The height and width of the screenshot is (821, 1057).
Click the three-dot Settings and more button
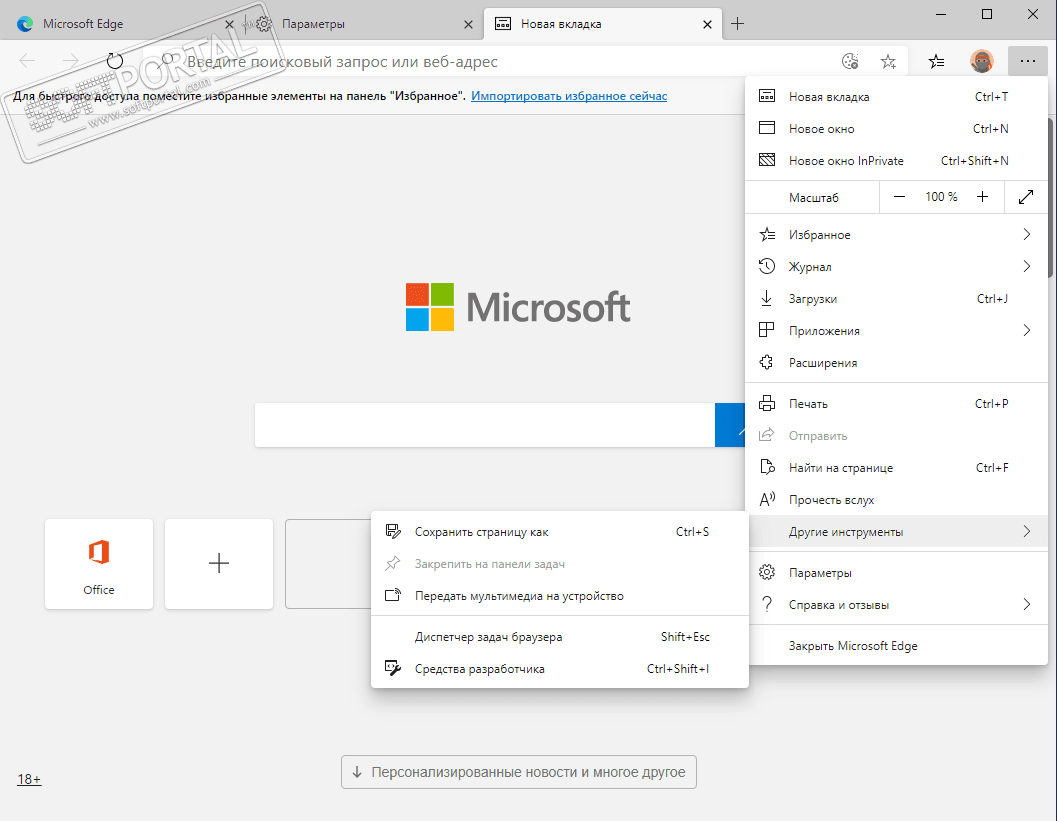click(1027, 61)
